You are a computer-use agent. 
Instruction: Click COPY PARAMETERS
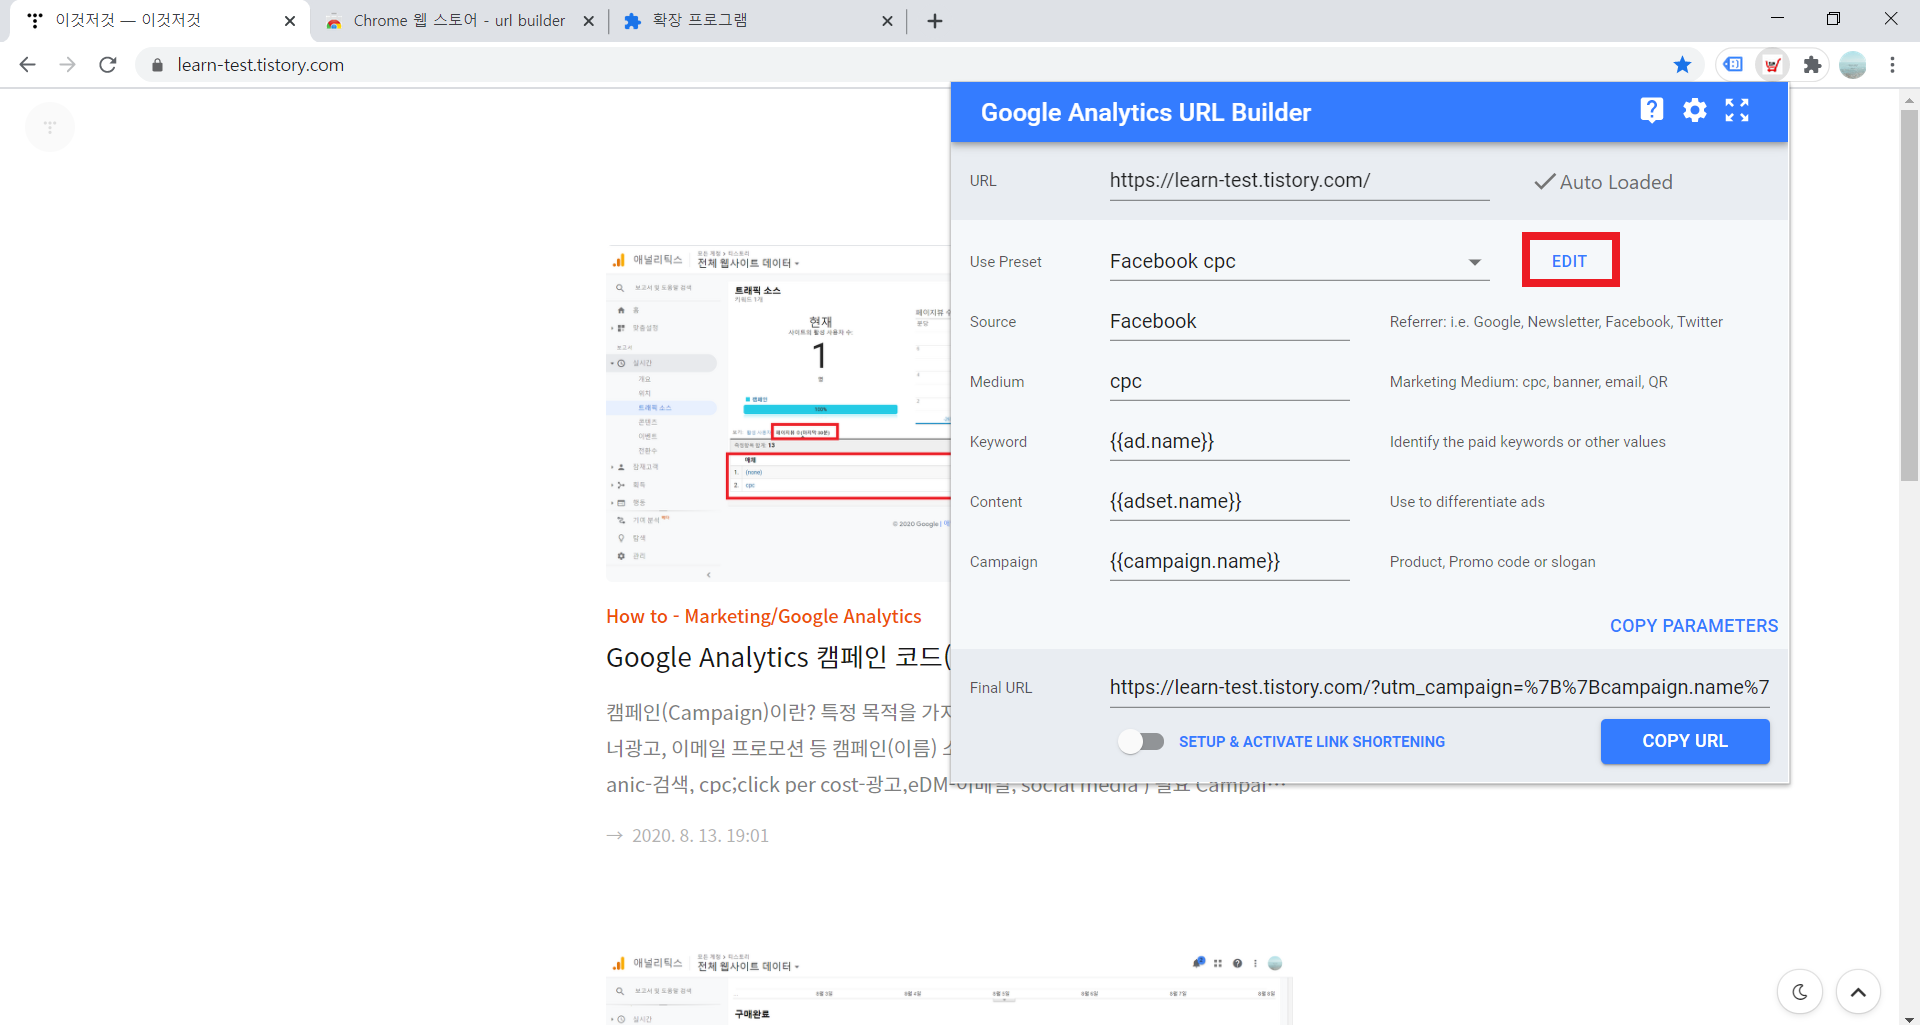click(1693, 626)
